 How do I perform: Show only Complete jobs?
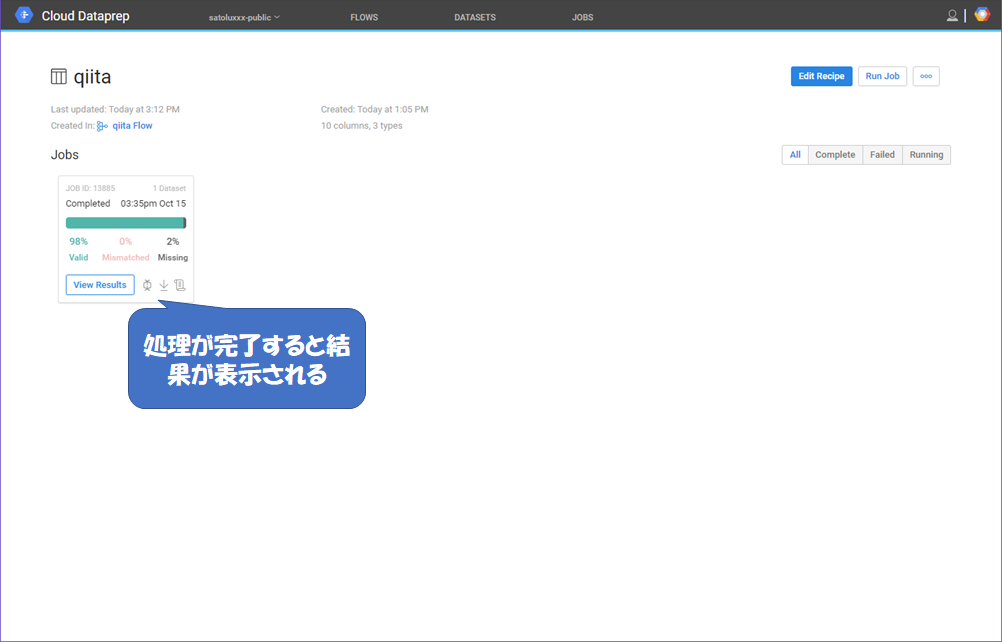tap(835, 155)
